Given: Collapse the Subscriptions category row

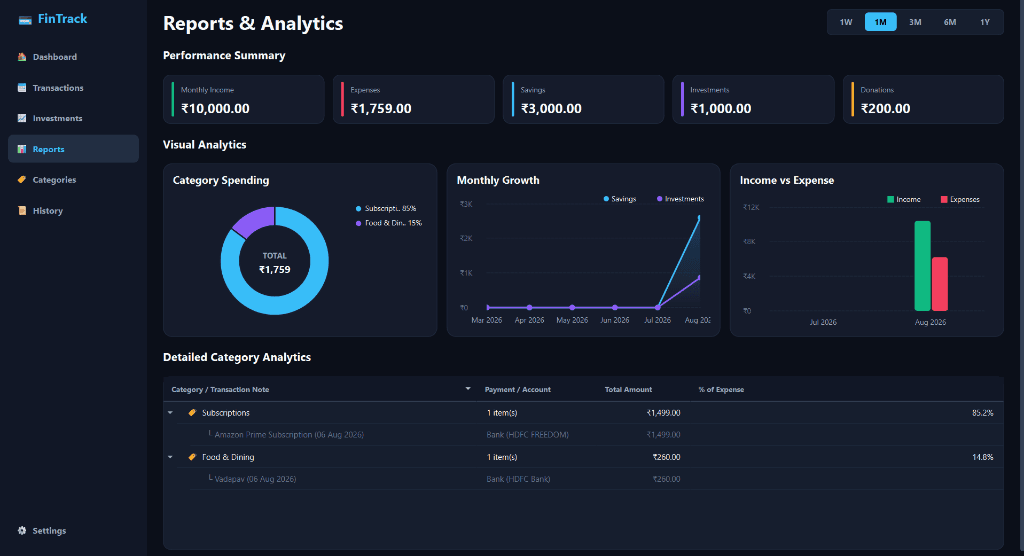Looking at the screenshot, I should tap(170, 413).
